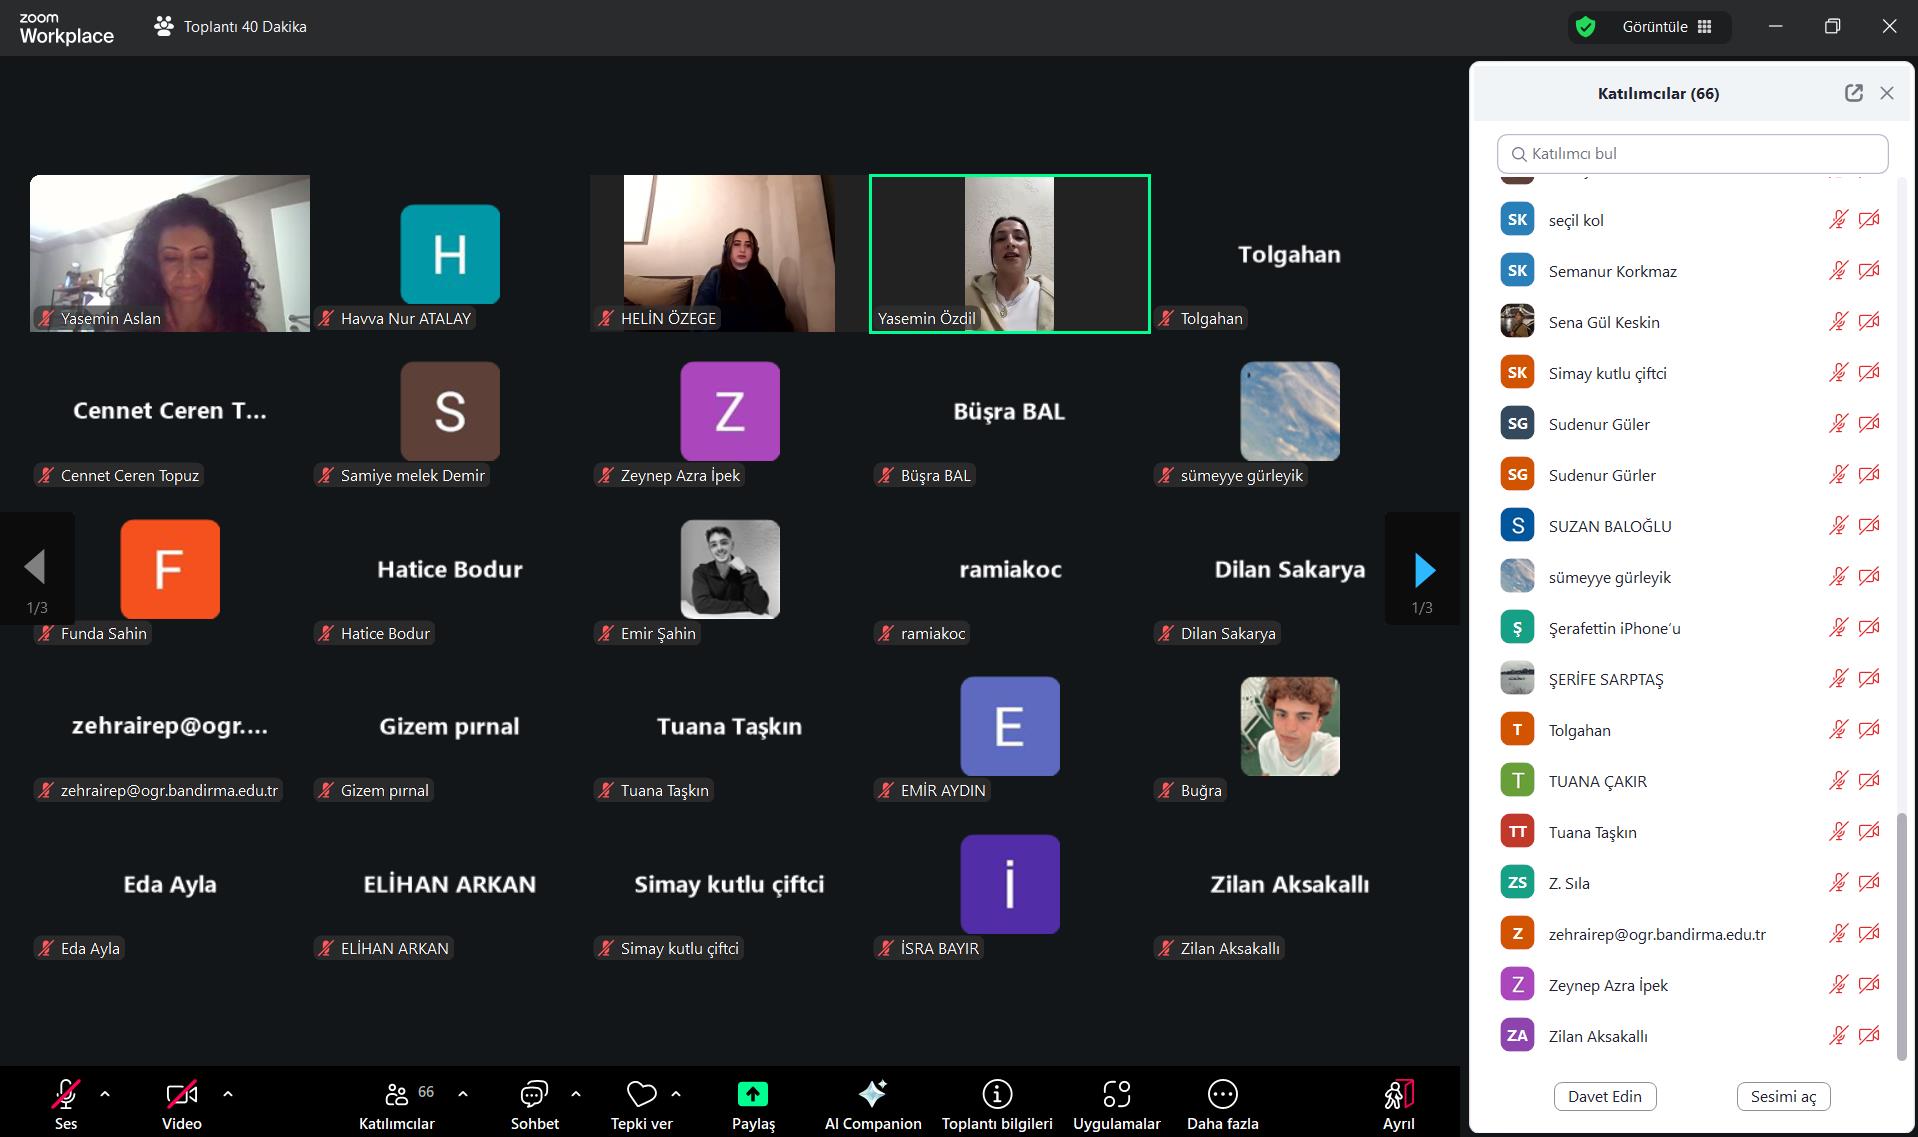Click the Davet Edin button
This screenshot has width=1918, height=1137.
[x=1604, y=1096]
